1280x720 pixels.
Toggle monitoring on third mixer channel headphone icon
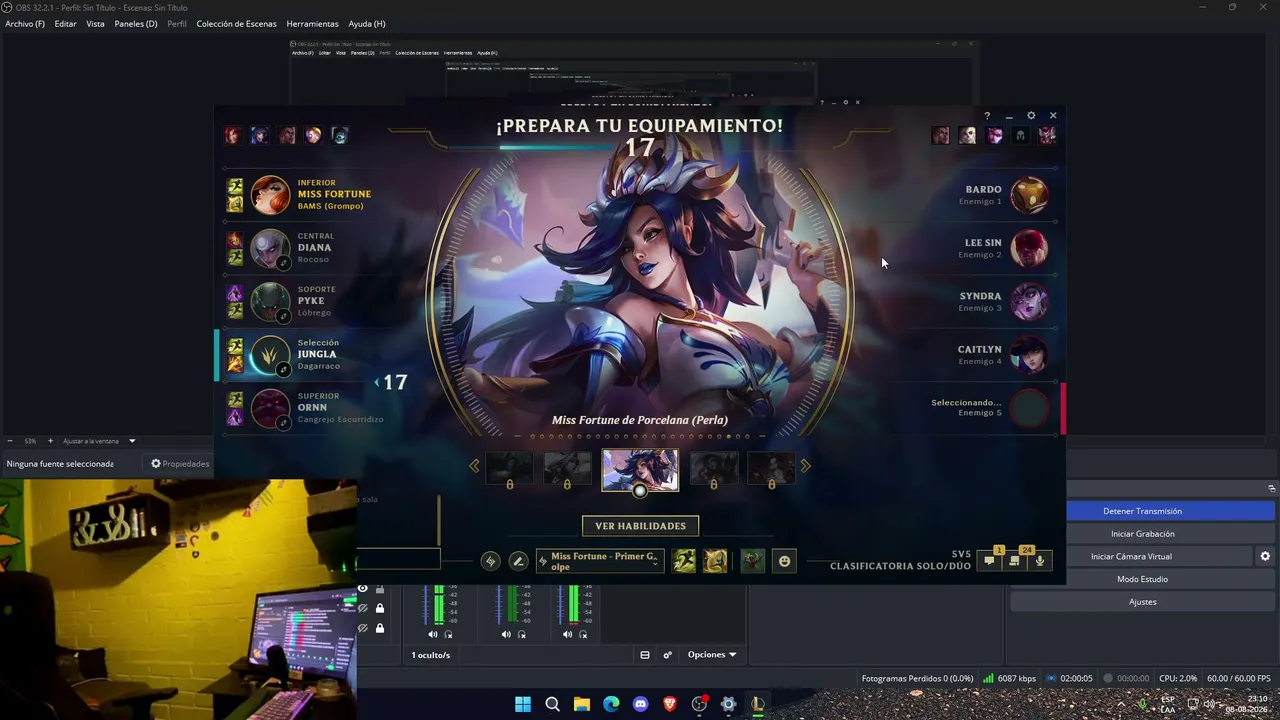[583, 634]
